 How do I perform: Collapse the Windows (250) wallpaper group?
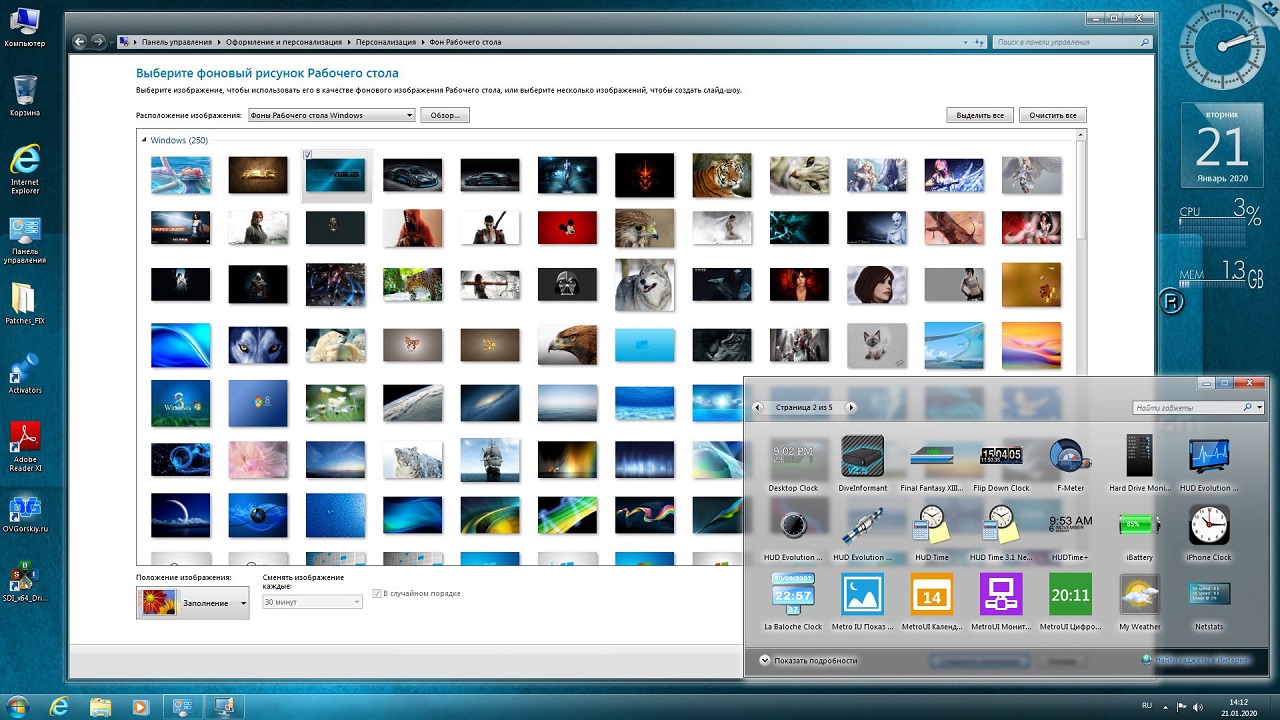[x=144, y=141]
